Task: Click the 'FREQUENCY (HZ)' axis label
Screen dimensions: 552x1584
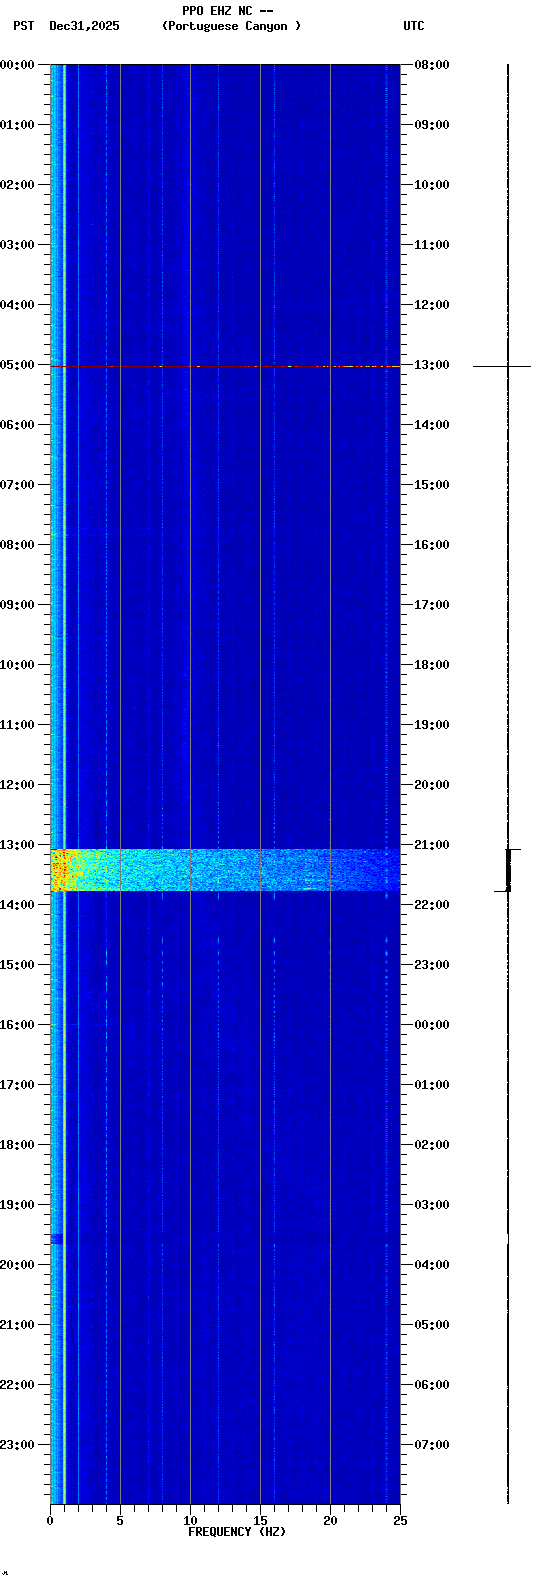Action: pos(237,1532)
